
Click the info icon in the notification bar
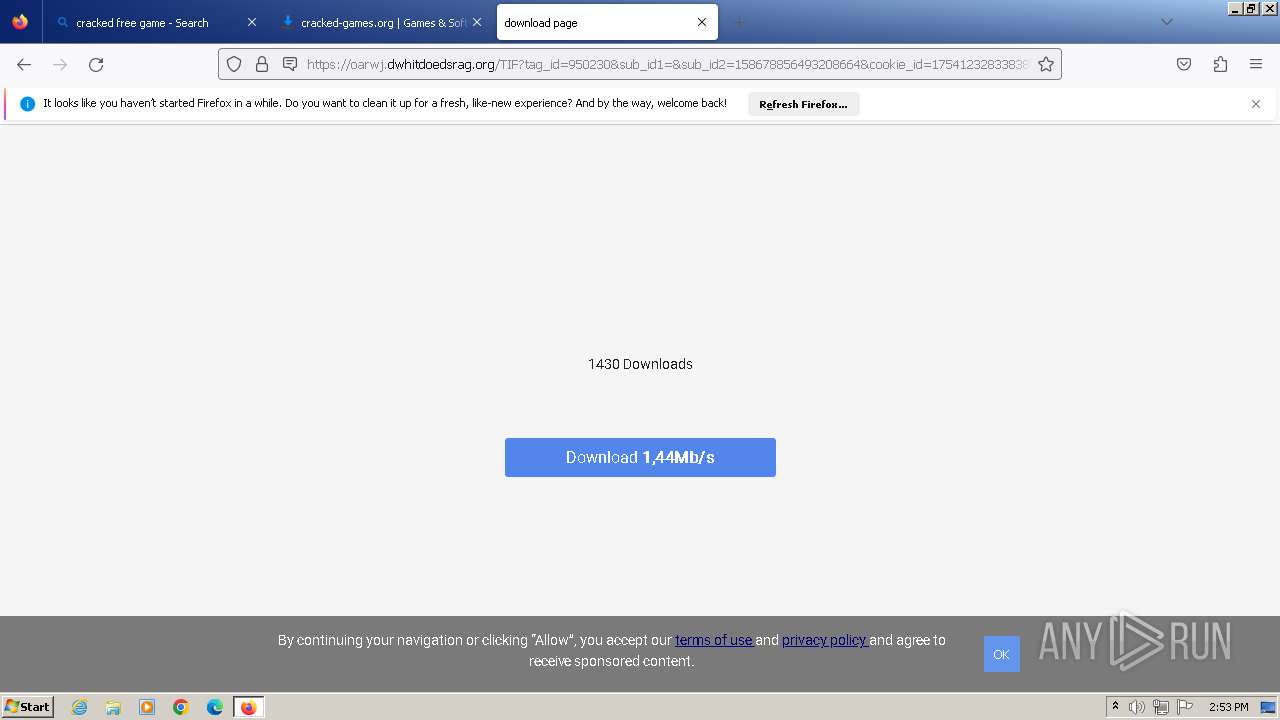pos(27,104)
